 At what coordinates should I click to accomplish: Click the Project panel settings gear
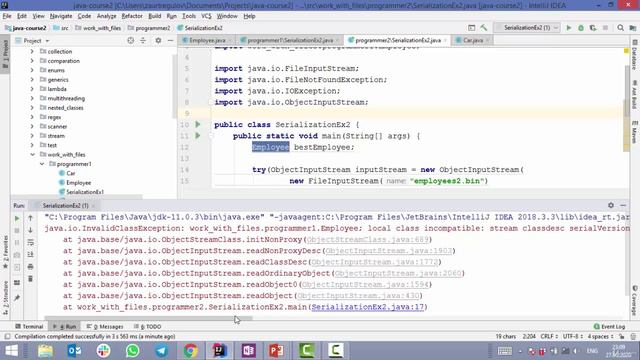pos(158,40)
